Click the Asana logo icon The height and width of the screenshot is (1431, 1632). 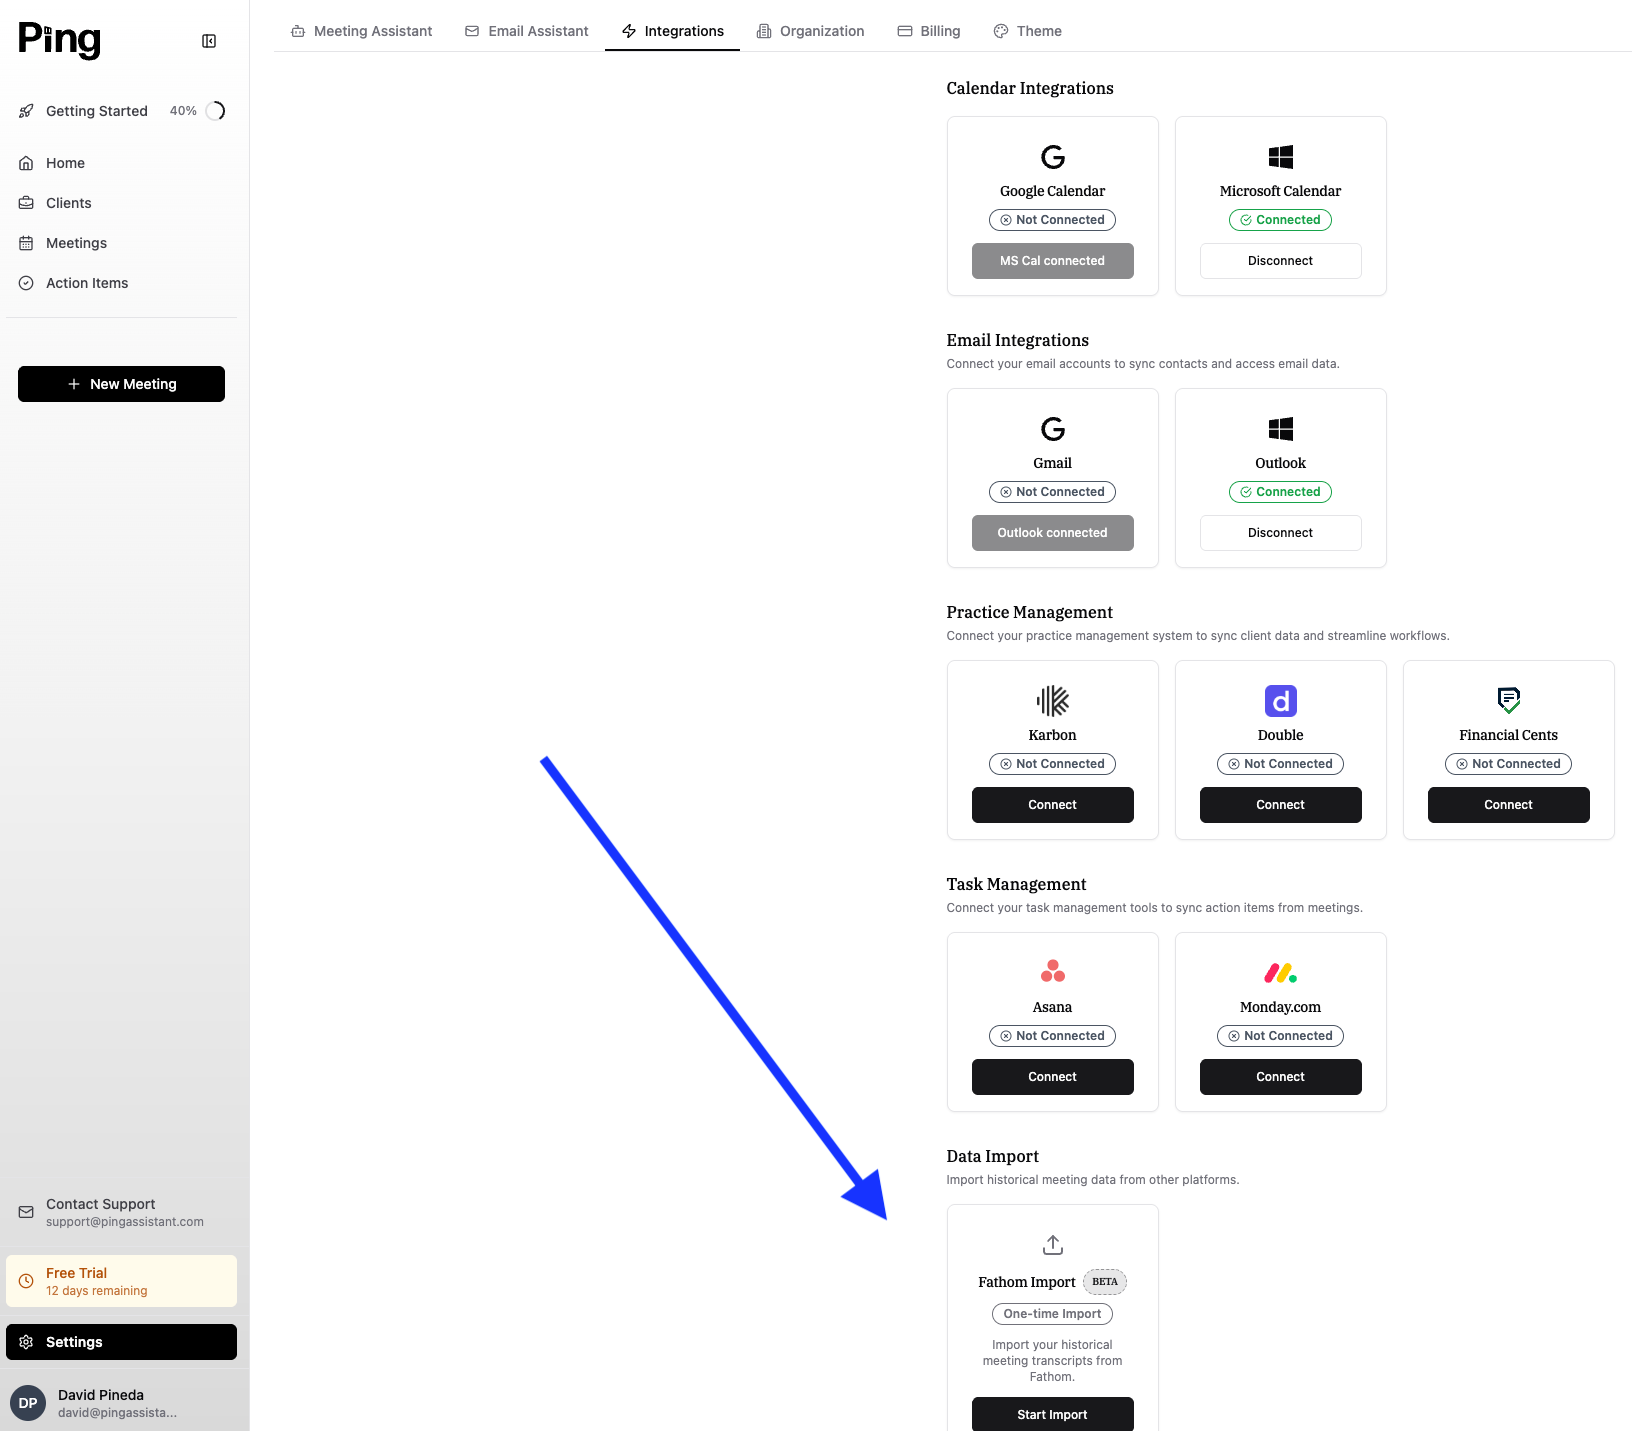[x=1052, y=971]
